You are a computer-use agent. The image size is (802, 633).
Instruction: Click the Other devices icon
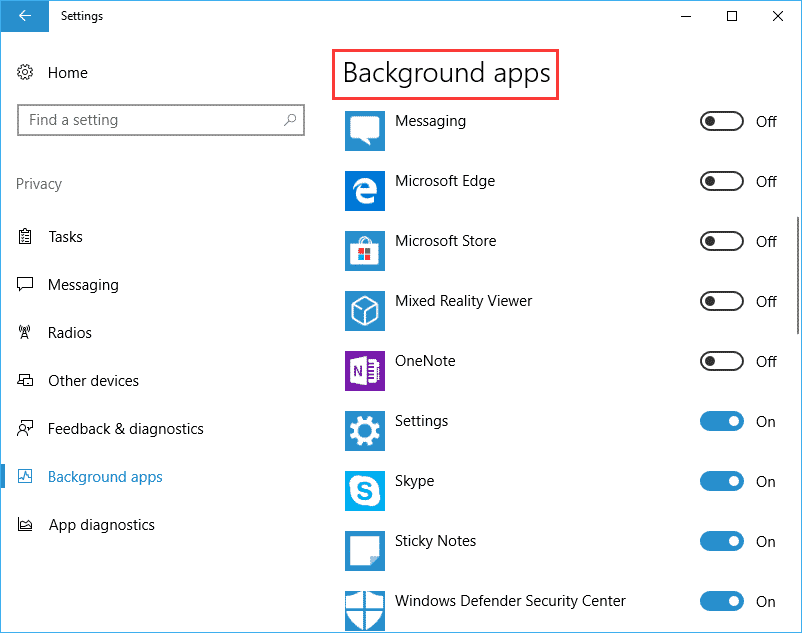(x=25, y=380)
